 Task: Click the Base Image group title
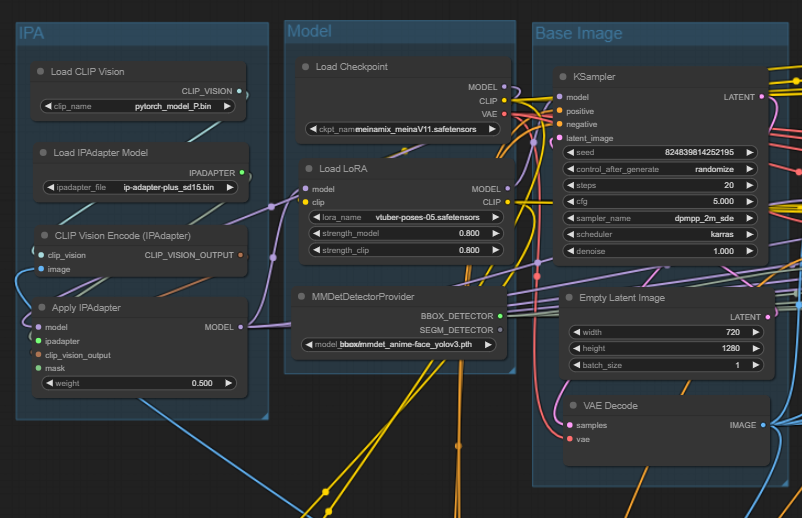coord(578,33)
